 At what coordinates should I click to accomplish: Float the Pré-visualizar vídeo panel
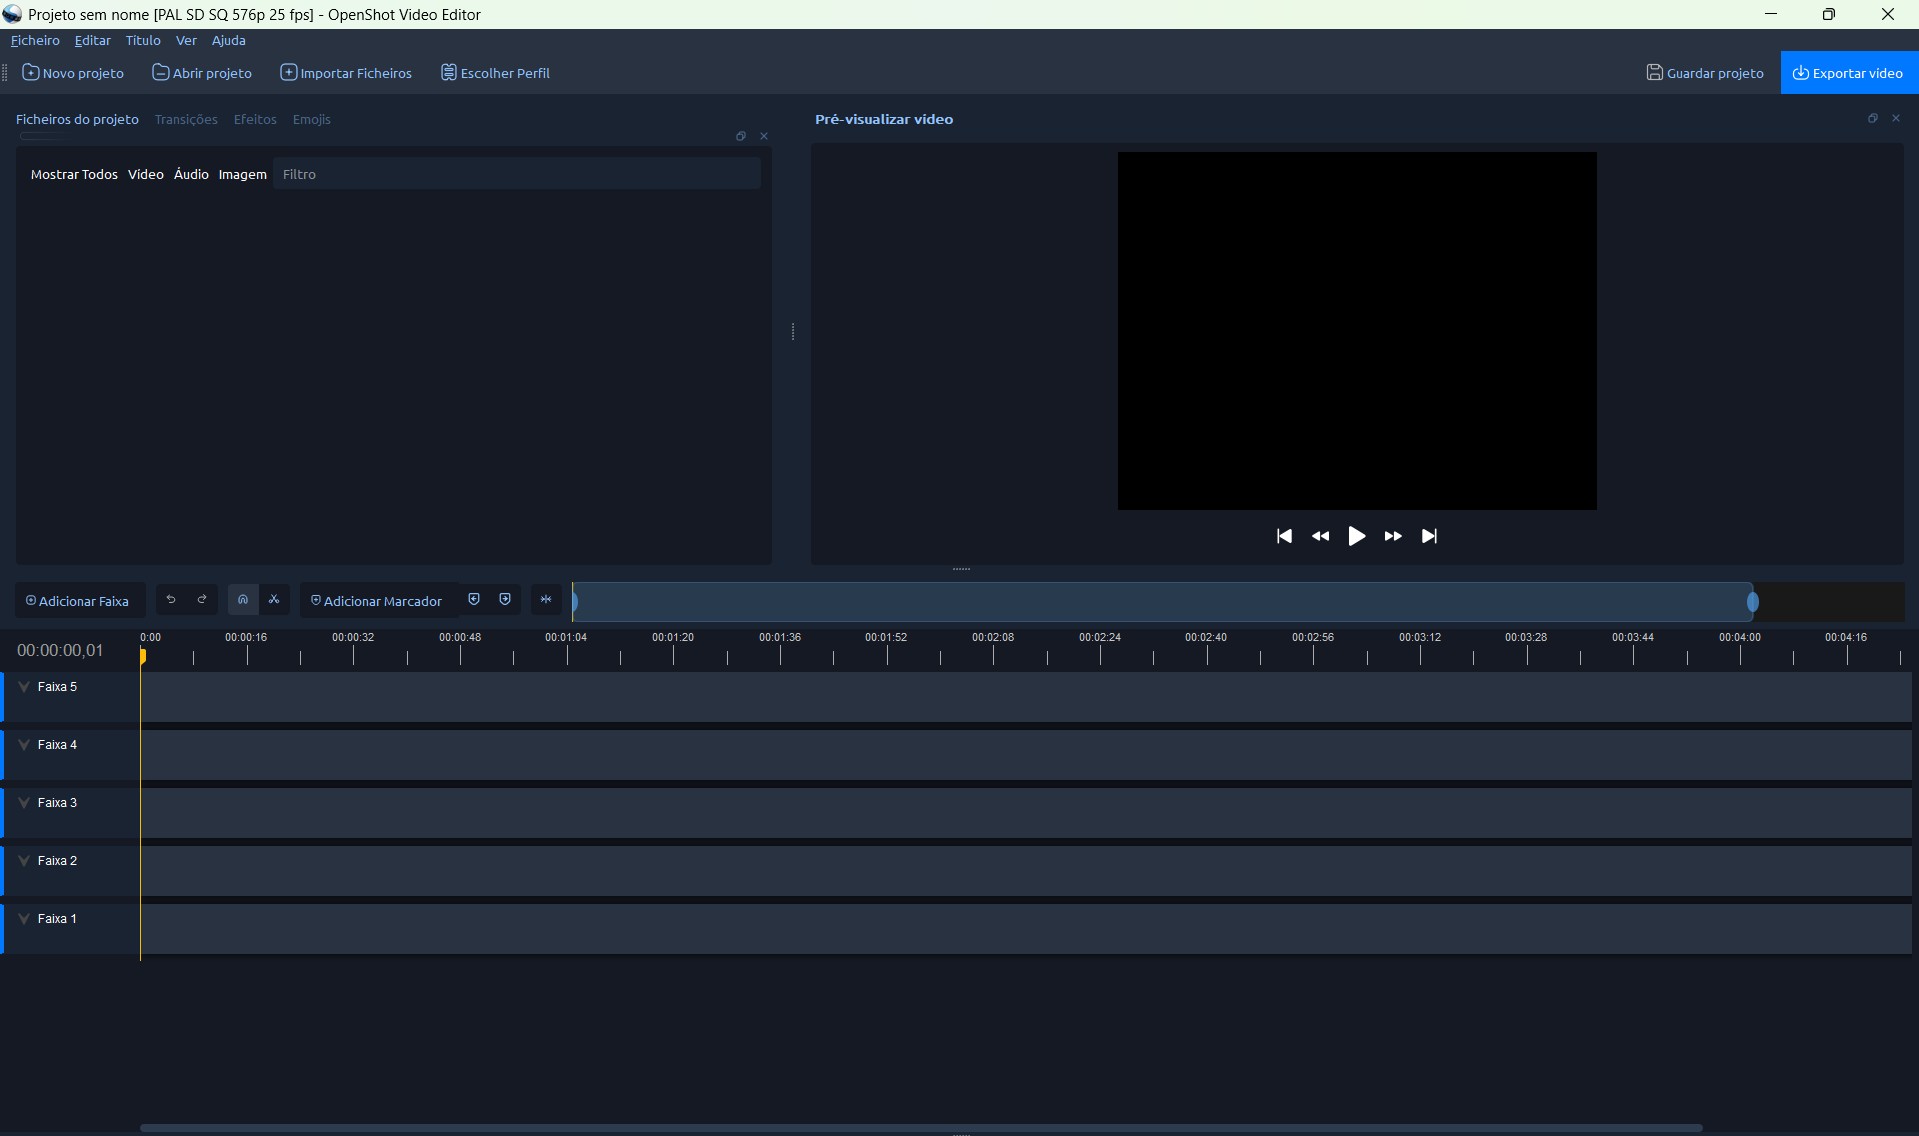point(1873,118)
